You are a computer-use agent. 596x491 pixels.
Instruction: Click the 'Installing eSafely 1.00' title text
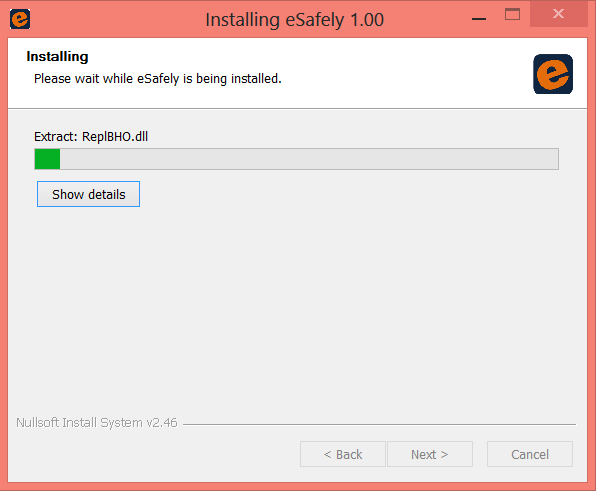295,20
